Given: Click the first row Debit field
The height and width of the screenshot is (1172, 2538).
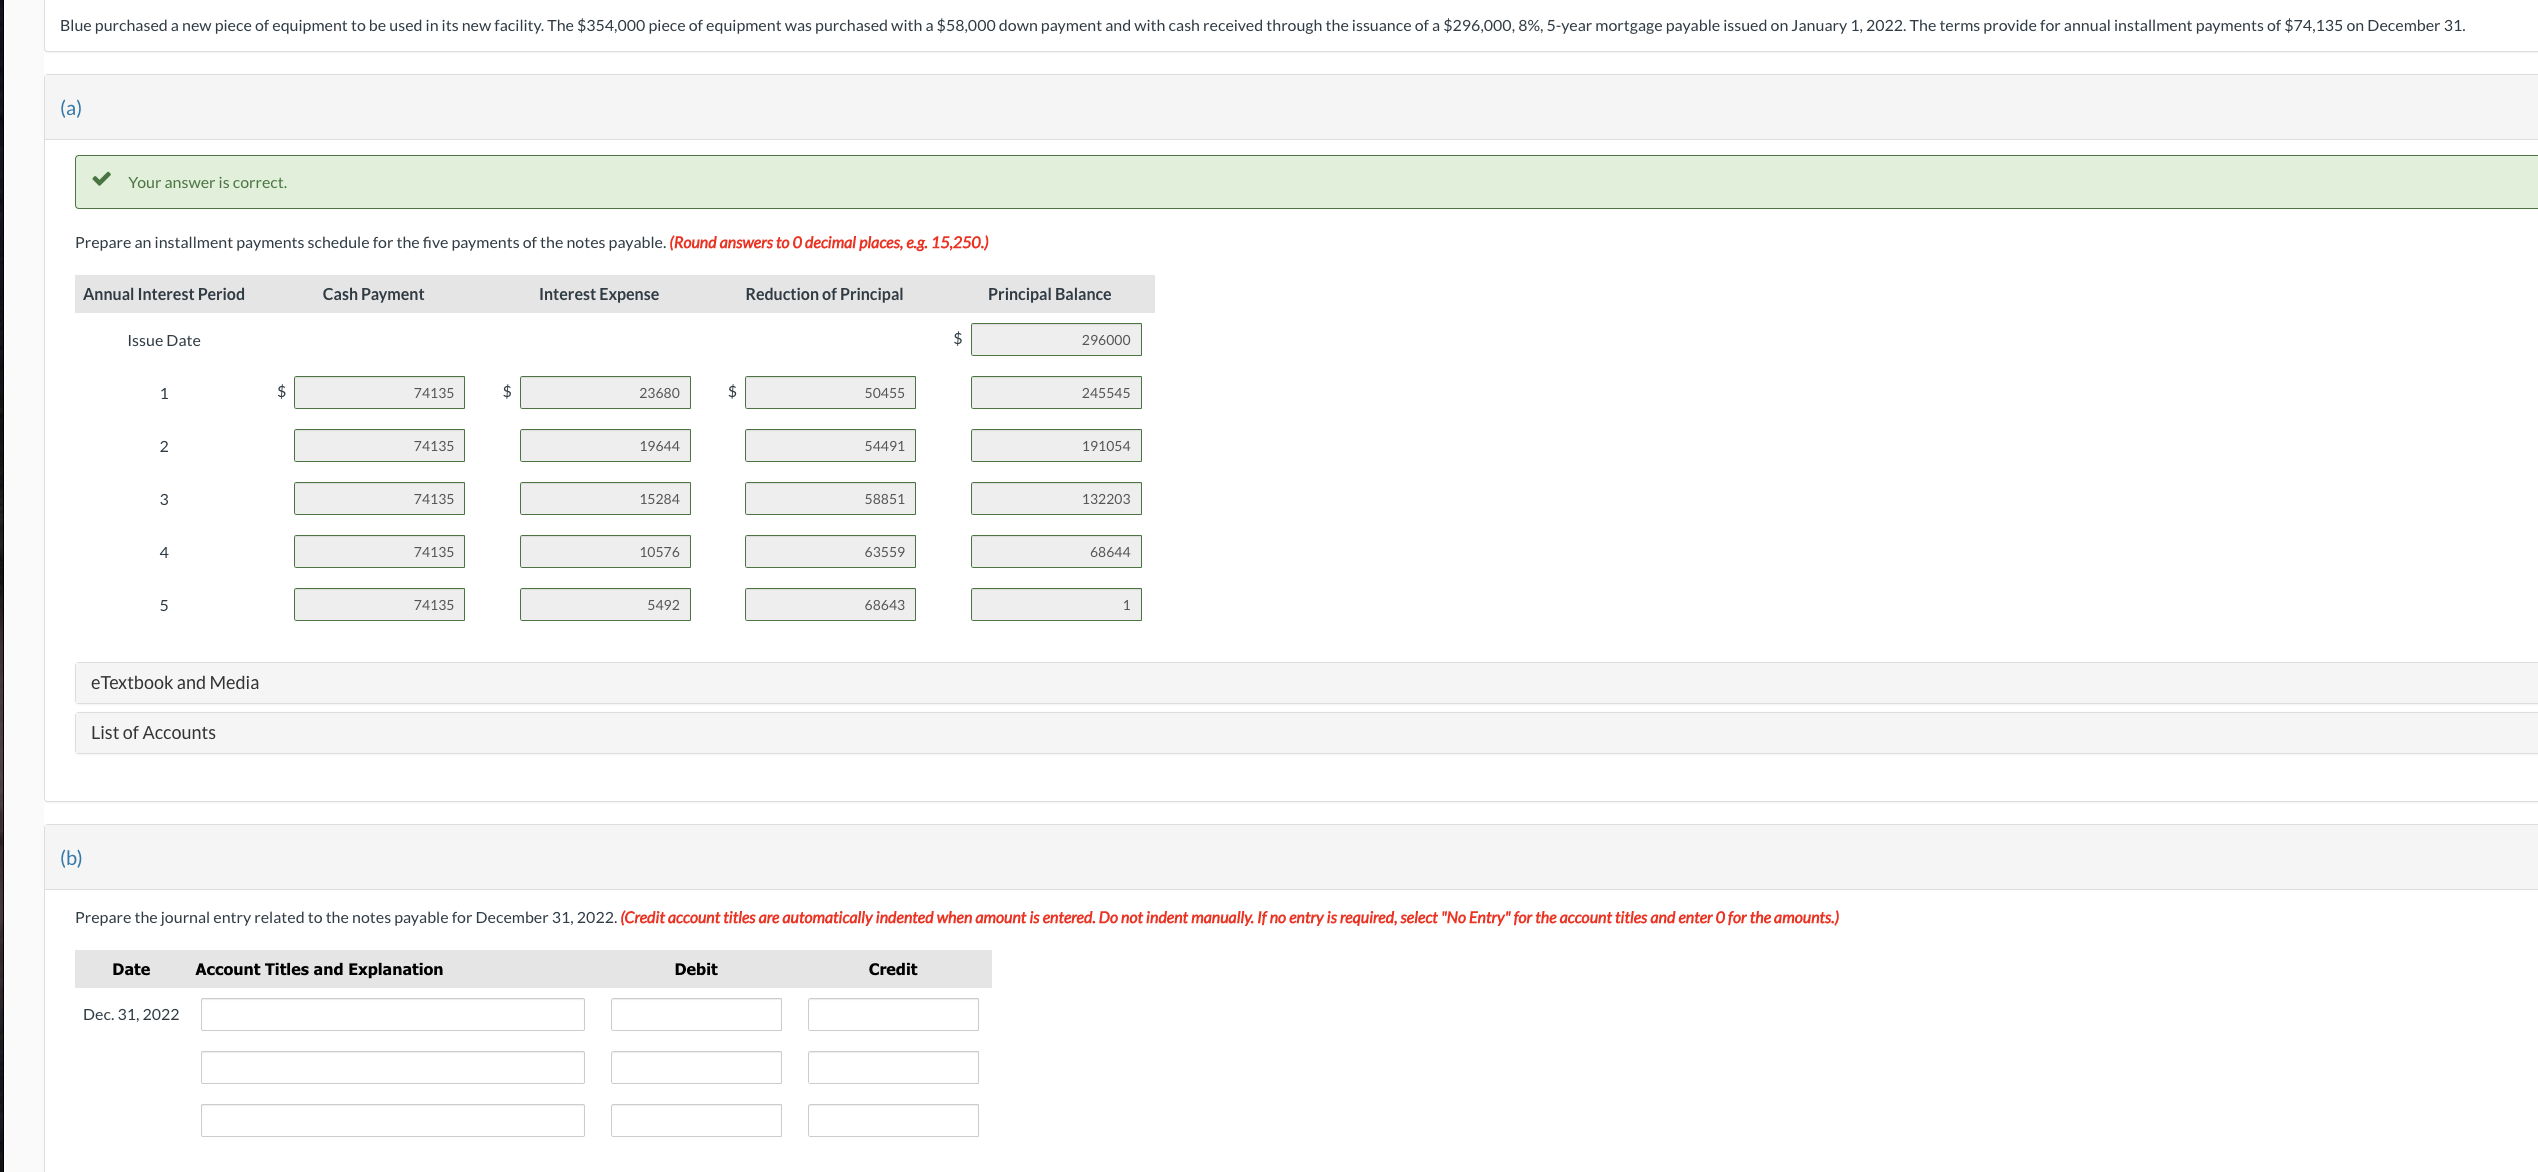Looking at the screenshot, I should (696, 1015).
